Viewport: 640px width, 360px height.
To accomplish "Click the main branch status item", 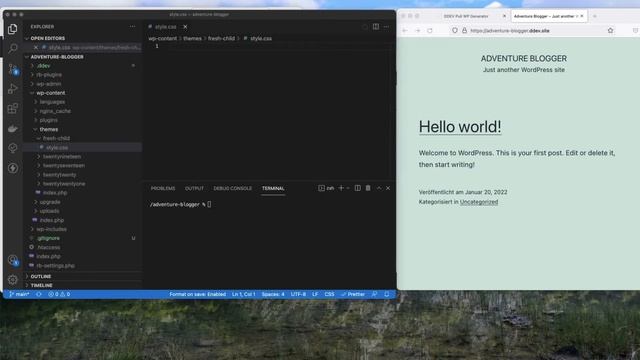I will click(x=19, y=294).
